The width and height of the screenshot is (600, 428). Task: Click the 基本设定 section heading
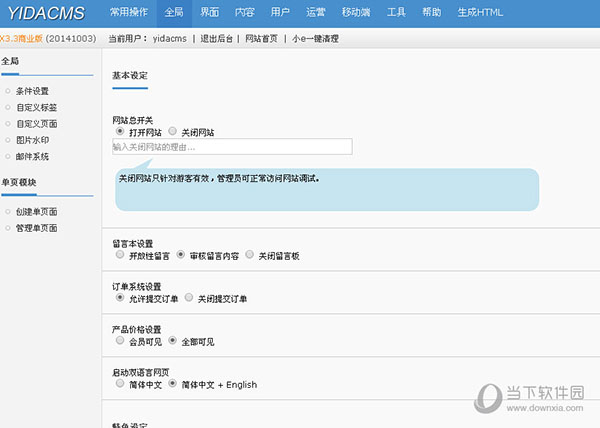pos(130,76)
